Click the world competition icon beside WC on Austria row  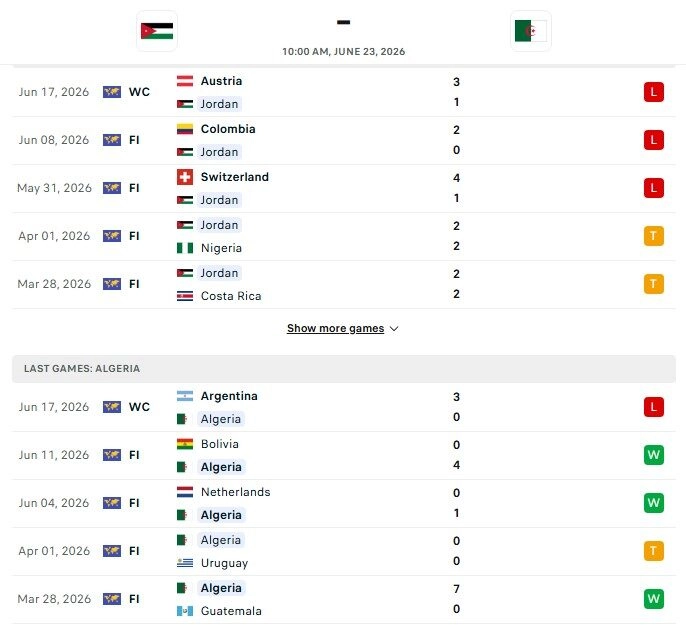pos(112,92)
